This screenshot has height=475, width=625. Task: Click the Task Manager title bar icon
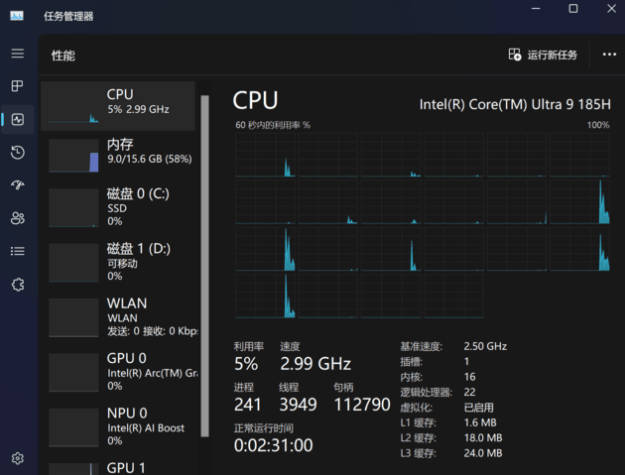17,16
